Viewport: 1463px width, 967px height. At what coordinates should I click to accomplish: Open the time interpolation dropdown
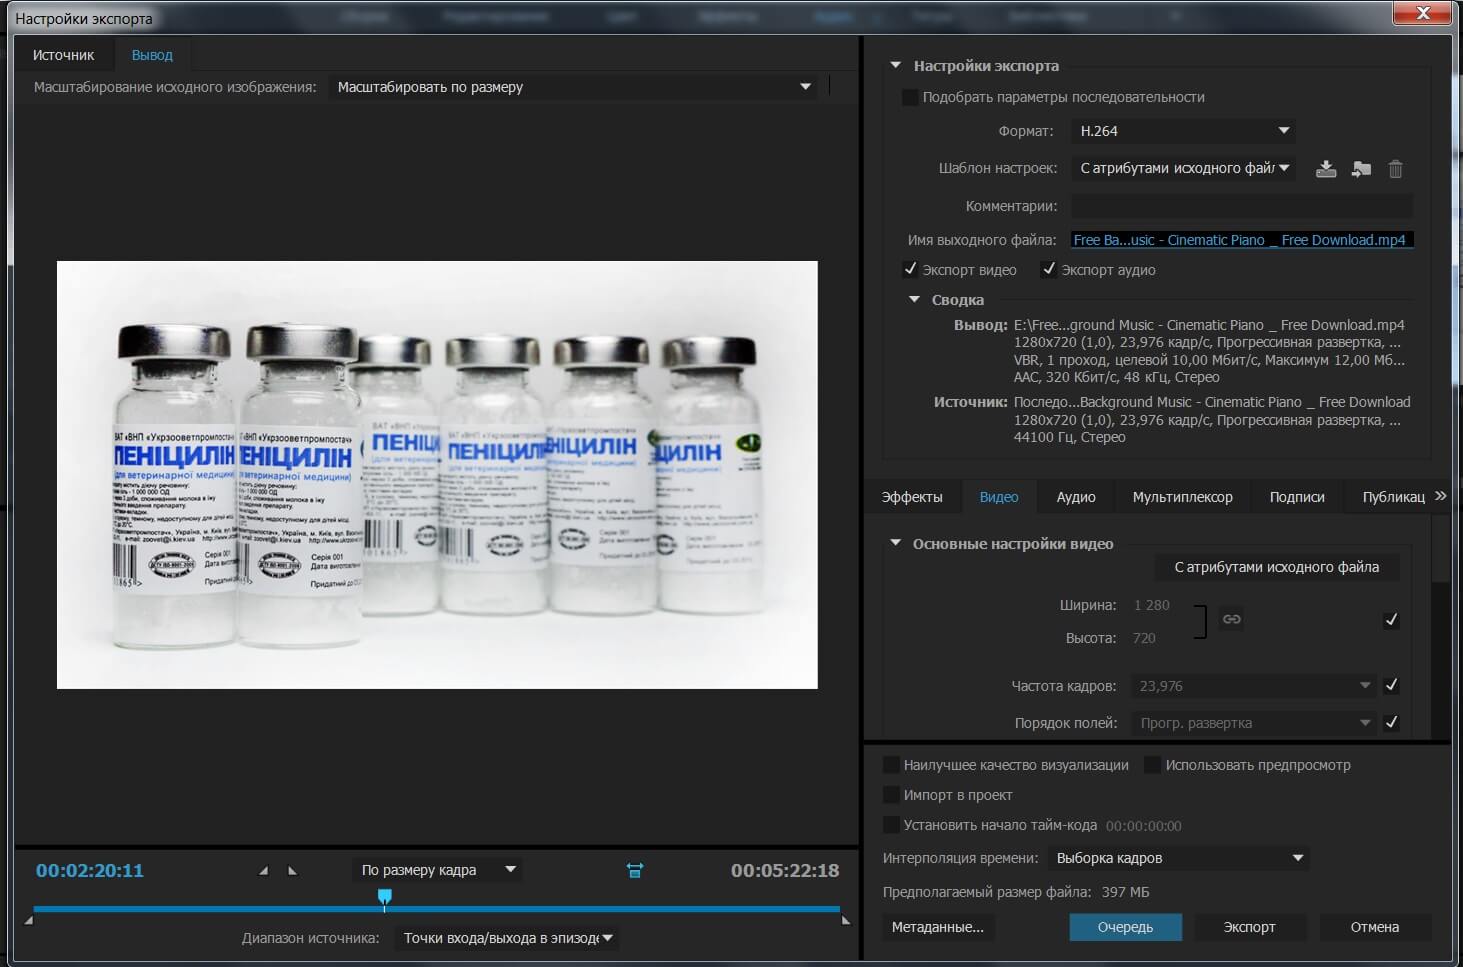1177,858
